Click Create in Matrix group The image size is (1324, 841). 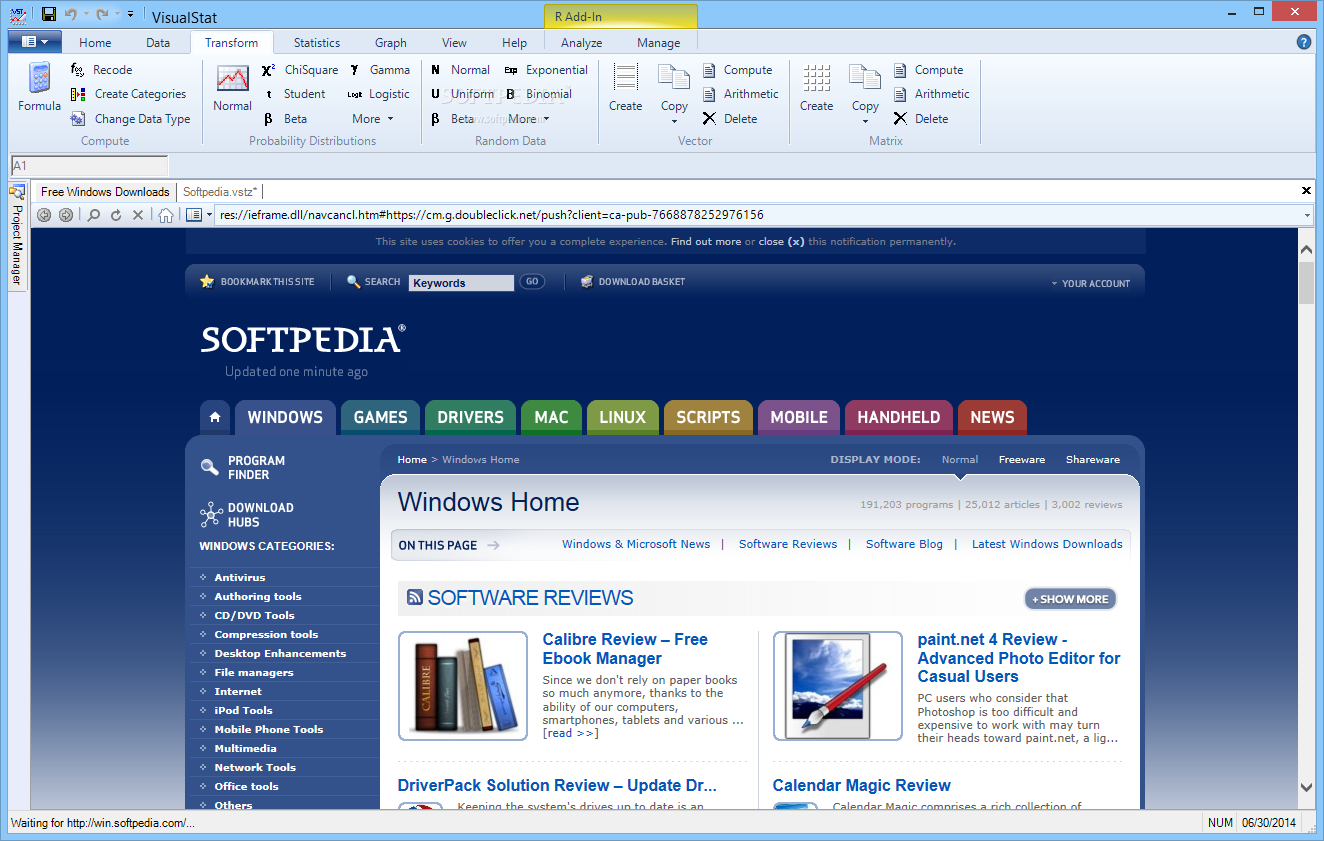click(817, 87)
